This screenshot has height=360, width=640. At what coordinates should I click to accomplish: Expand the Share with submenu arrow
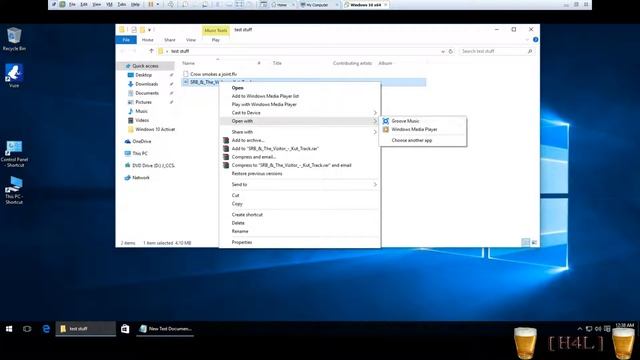tap(375, 132)
